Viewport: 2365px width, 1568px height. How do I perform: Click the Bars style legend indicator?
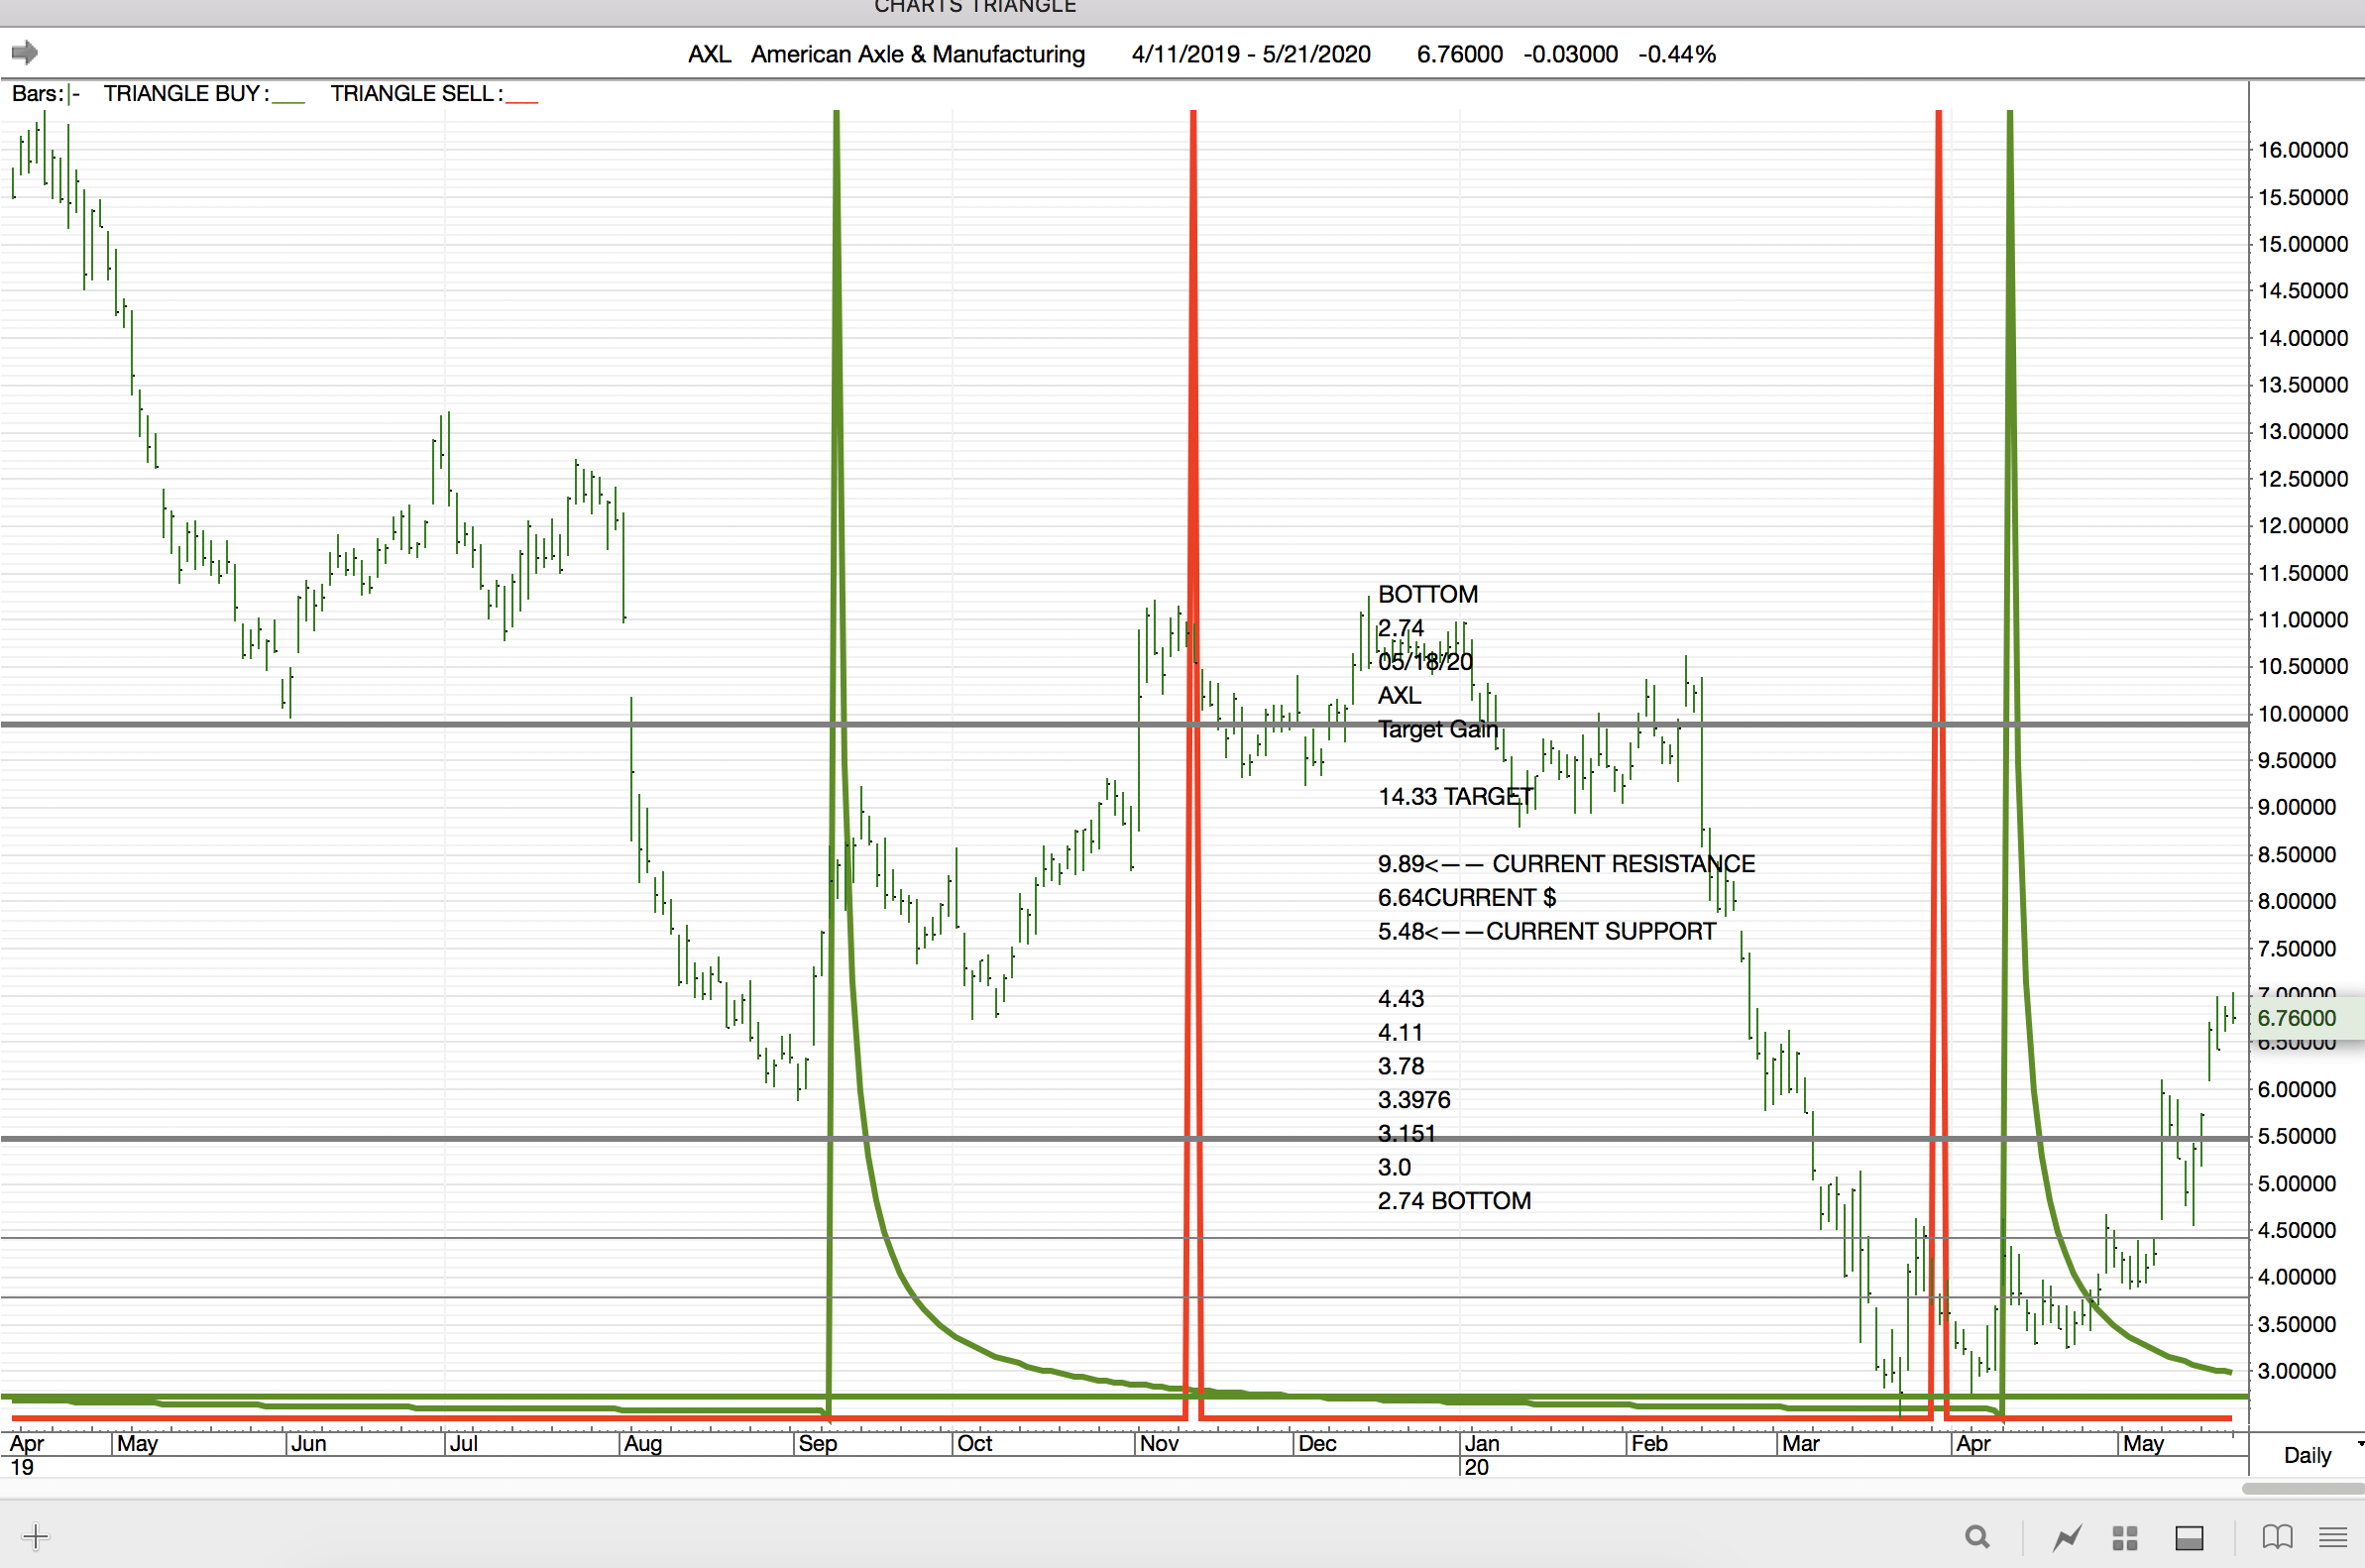(x=74, y=94)
